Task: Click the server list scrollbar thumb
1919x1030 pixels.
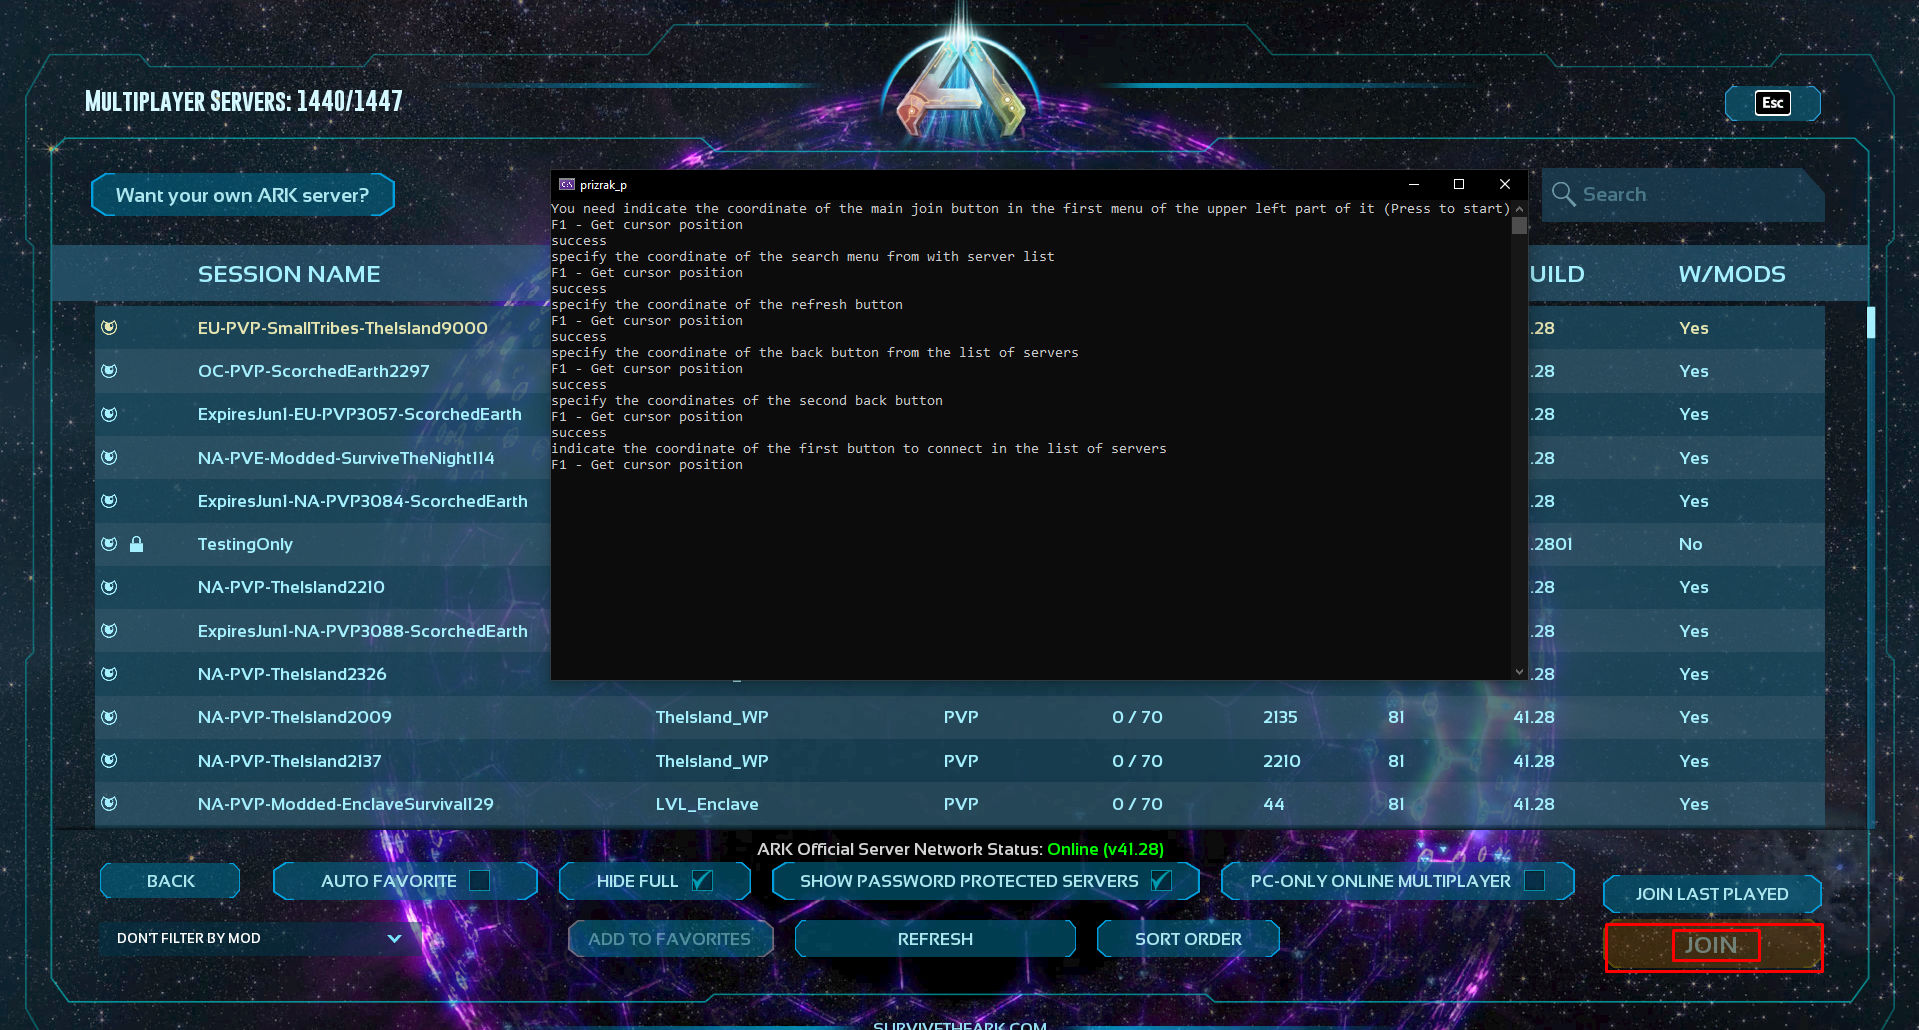Action: [1870, 322]
